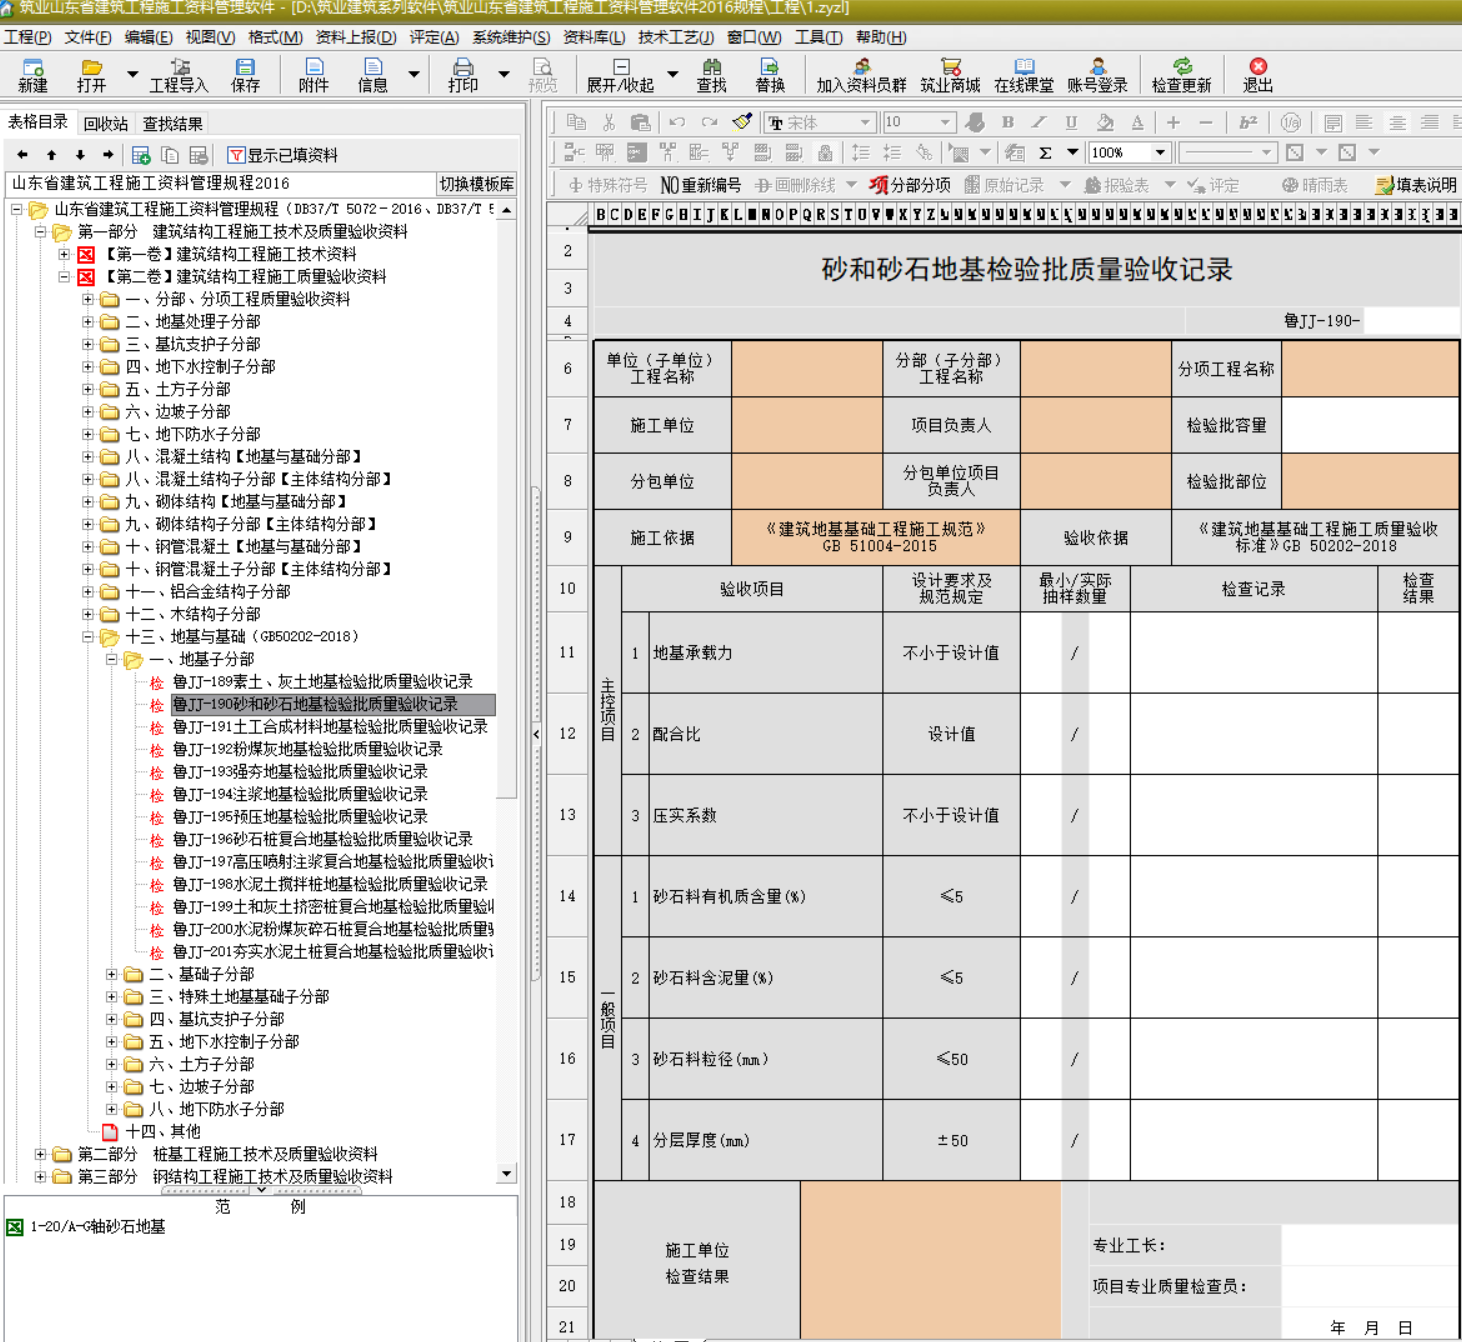Click the 新建 (New) toolbar icon
This screenshot has width=1462, height=1342.
pyautogui.click(x=33, y=75)
